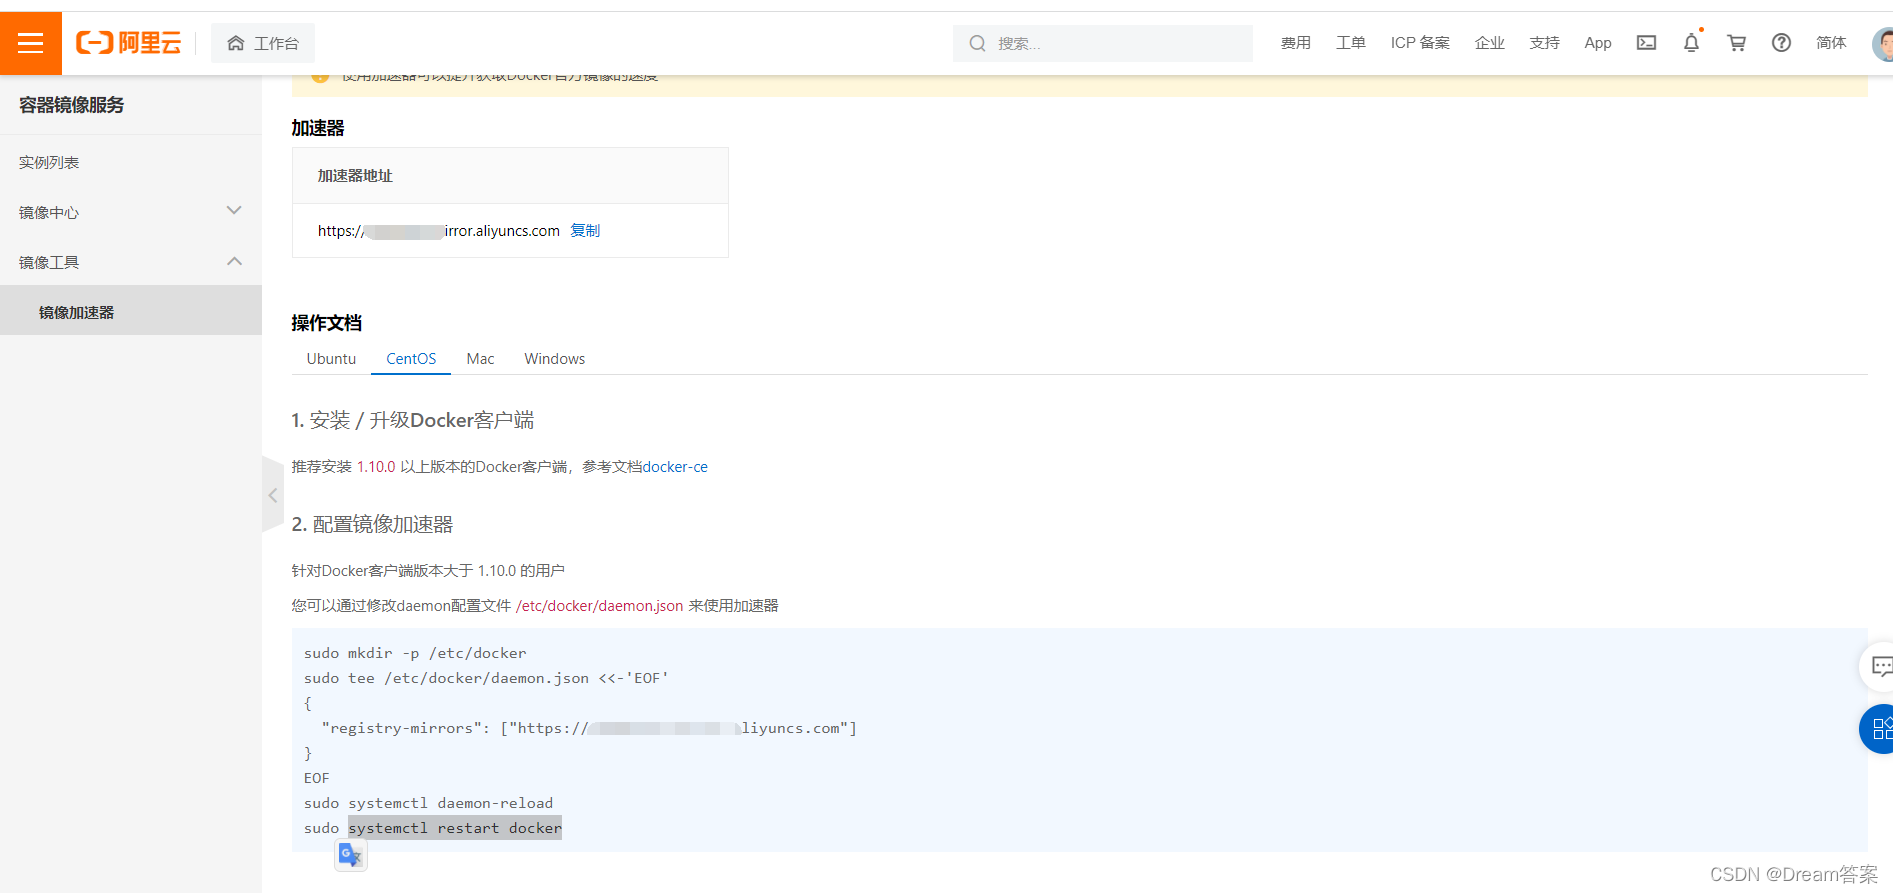The height and width of the screenshot is (893, 1893).
Task: Collapse the 镜像工具 sidebar section
Action: pyautogui.click(x=131, y=261)
